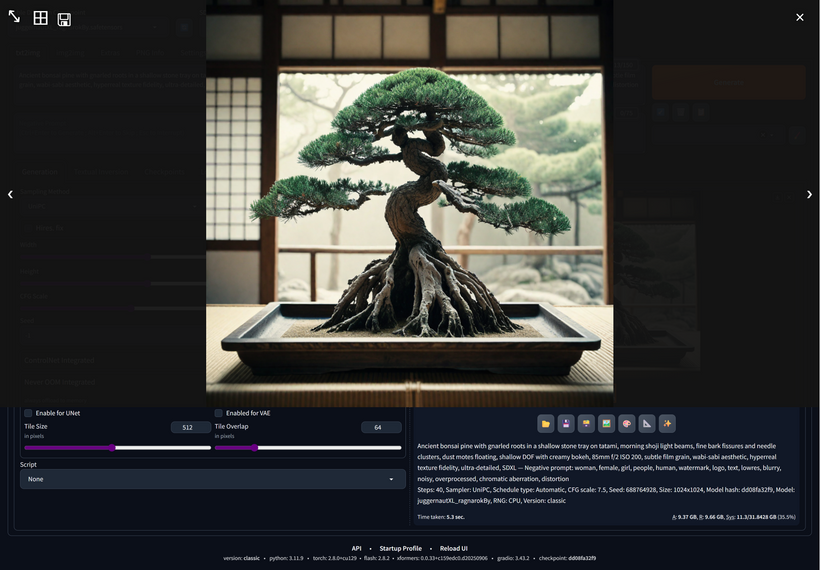Image resolution: width=820 pixels, height=570 pixels.
Task: Enable the 'Enable for UNet' checkbox
Action: click(x=28, y=413)
